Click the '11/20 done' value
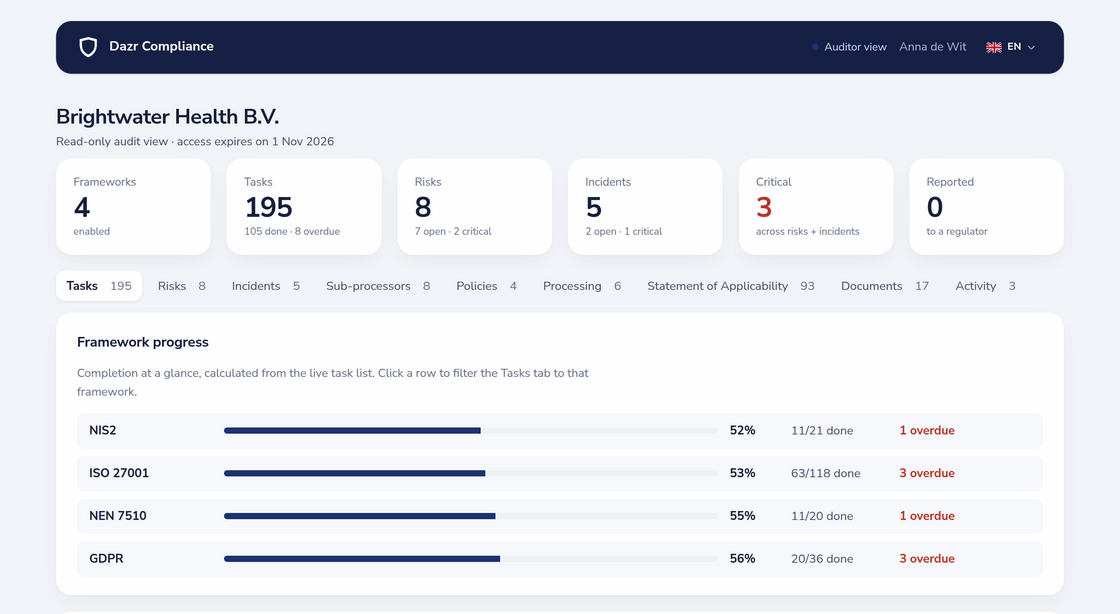Screen dimensions: 1120x614 point(822,516)
